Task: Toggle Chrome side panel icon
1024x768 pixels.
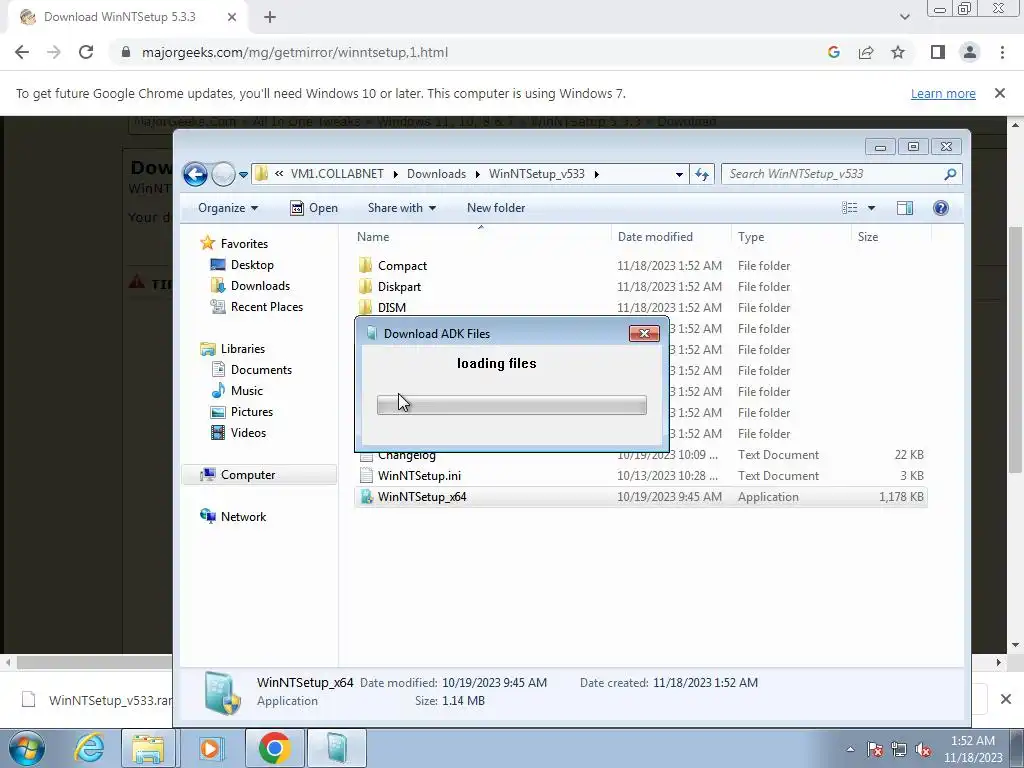Action: tap(938, 52)
